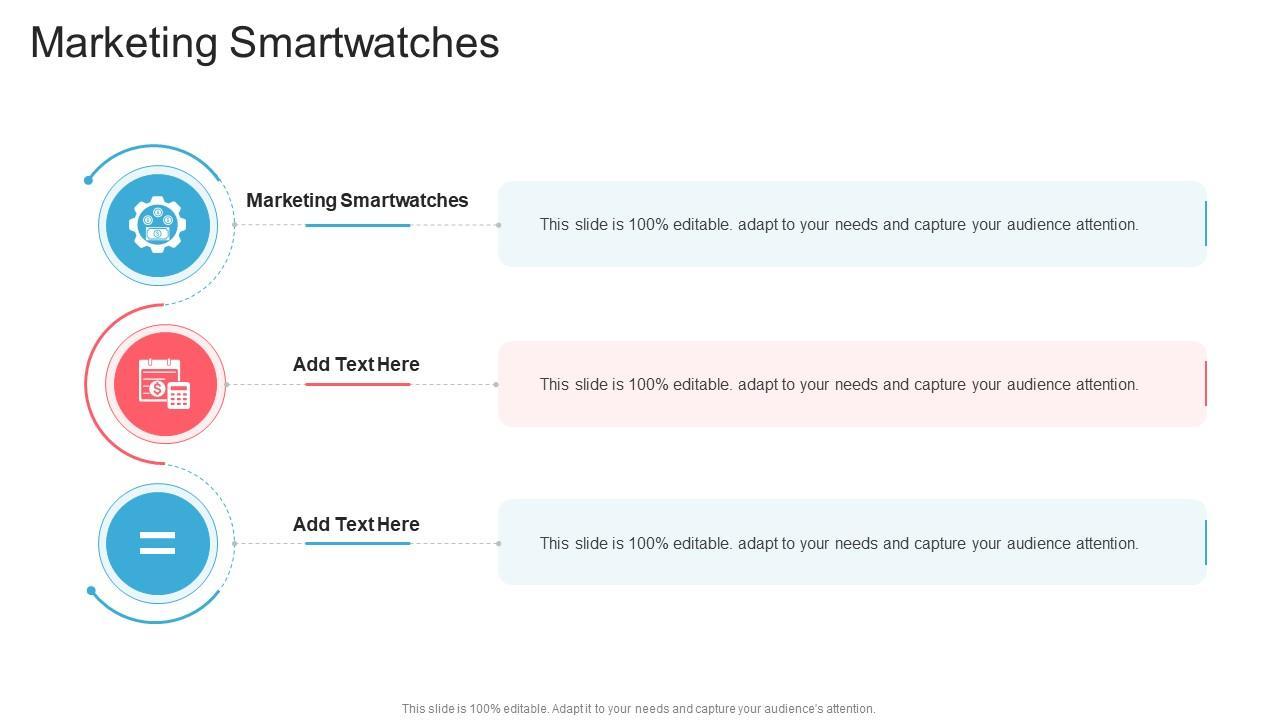Click the red arc around the calendar icon
Screen dimensions: 1280x720
86,384
